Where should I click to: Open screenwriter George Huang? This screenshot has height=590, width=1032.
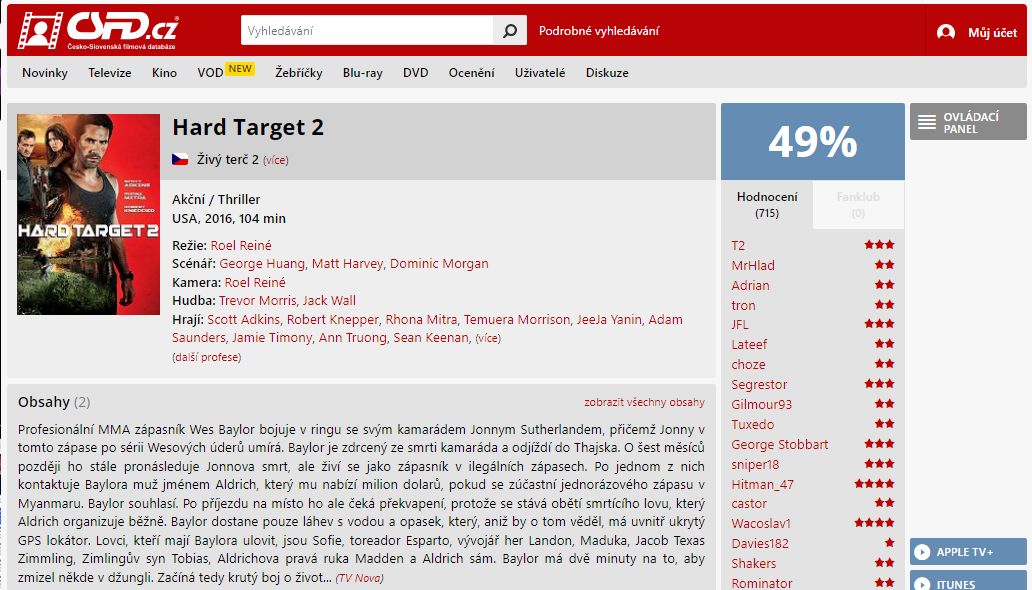[x=262, y=263]
